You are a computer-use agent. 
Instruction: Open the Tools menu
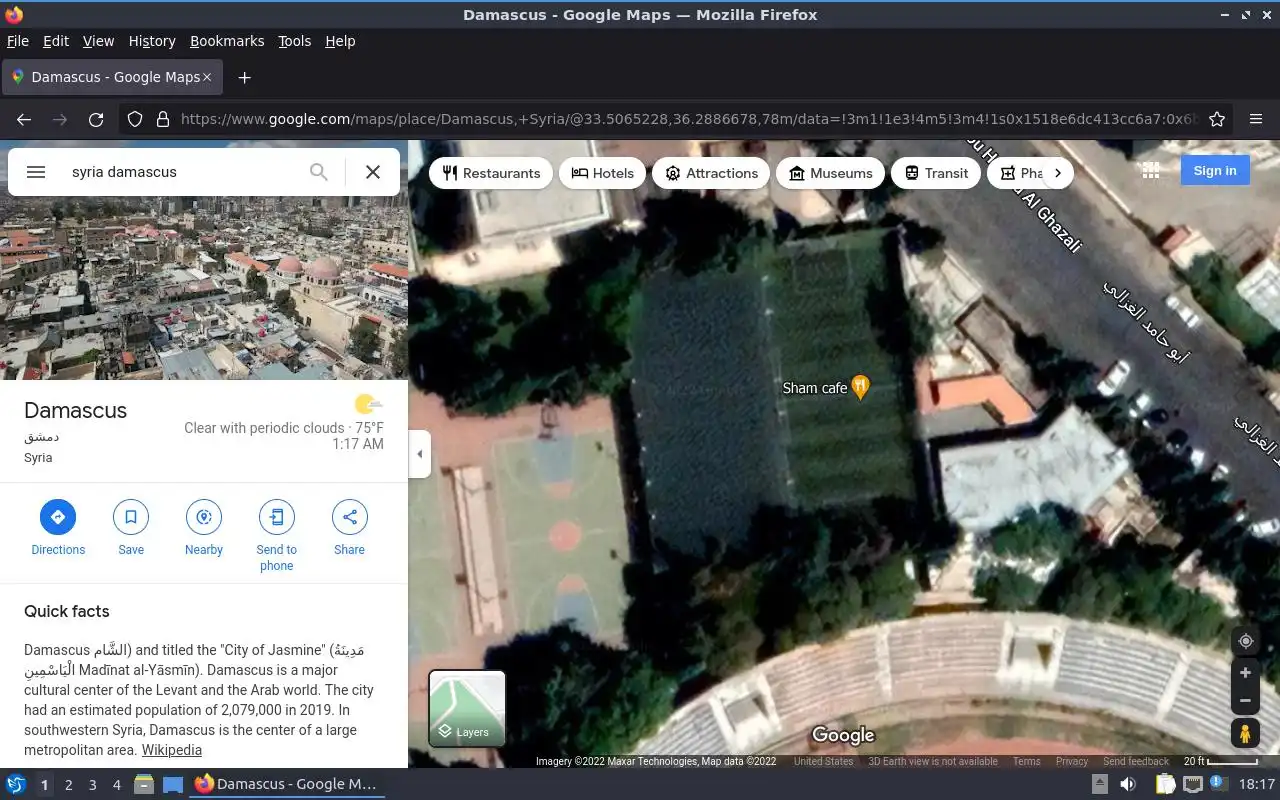tap(294, 41)
